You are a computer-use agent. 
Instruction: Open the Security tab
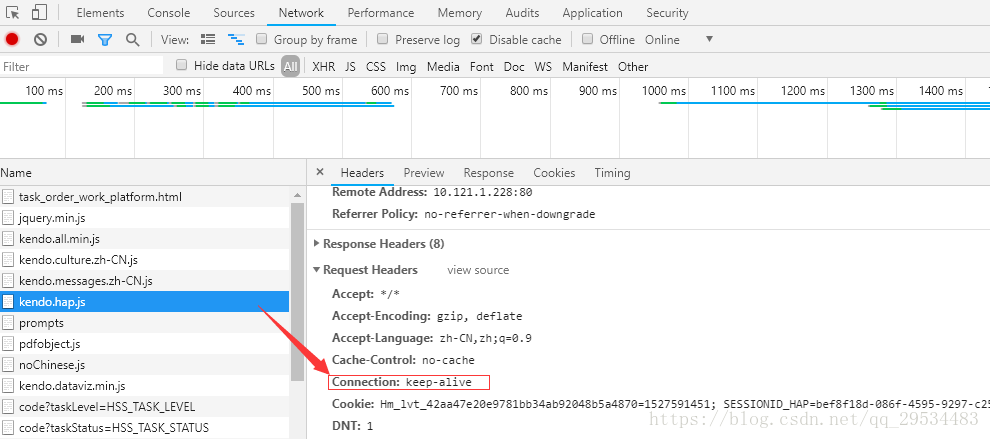667,13
